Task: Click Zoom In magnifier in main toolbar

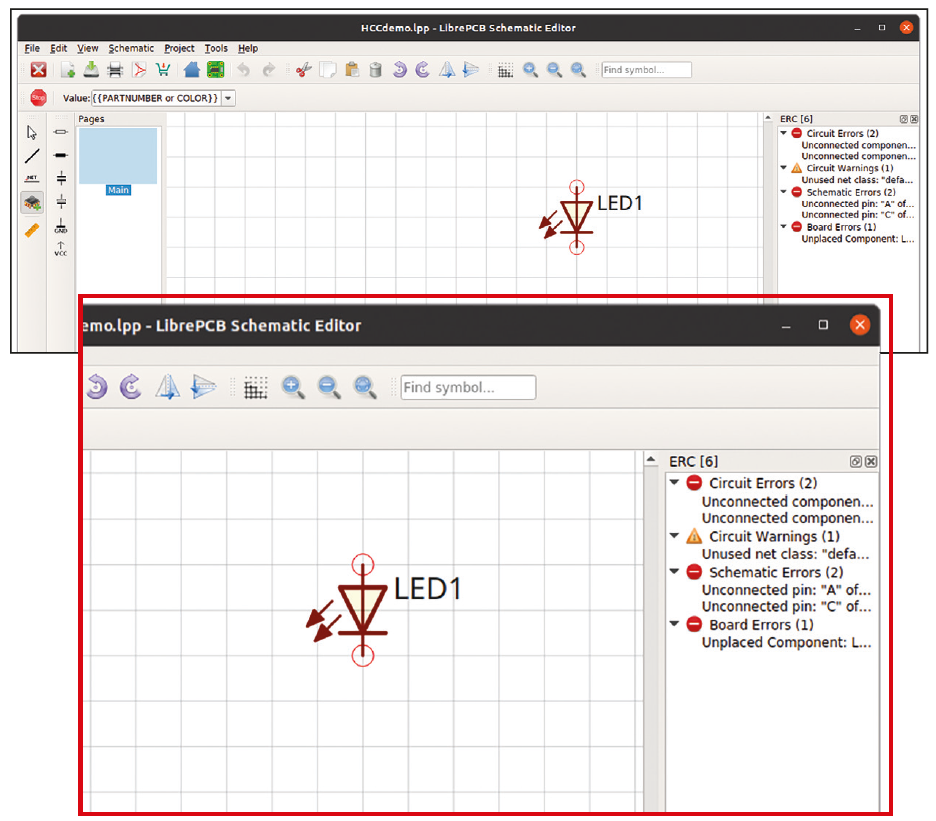Action: (x=530, y=70)
